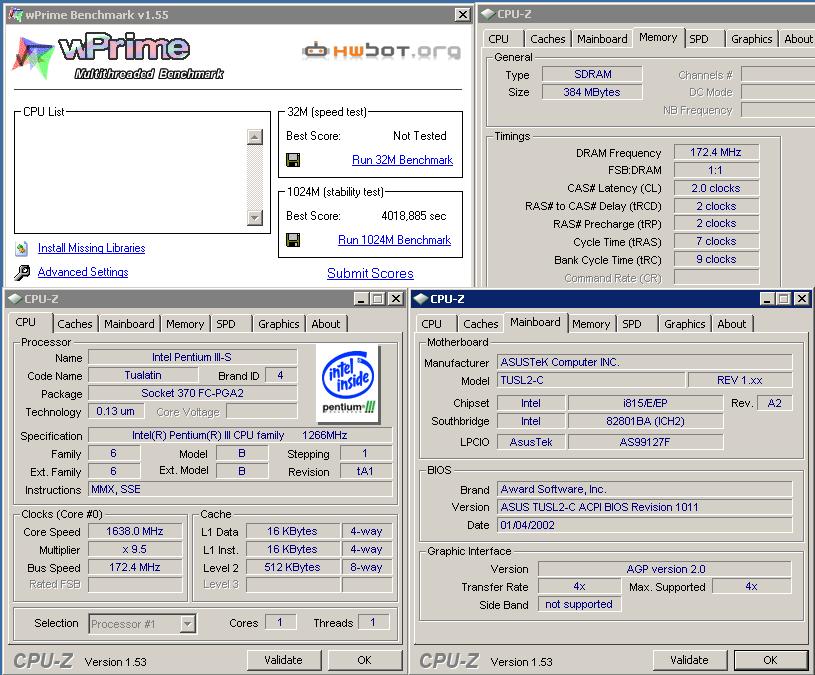Click Validate in the CPU window

coord(283,660)
